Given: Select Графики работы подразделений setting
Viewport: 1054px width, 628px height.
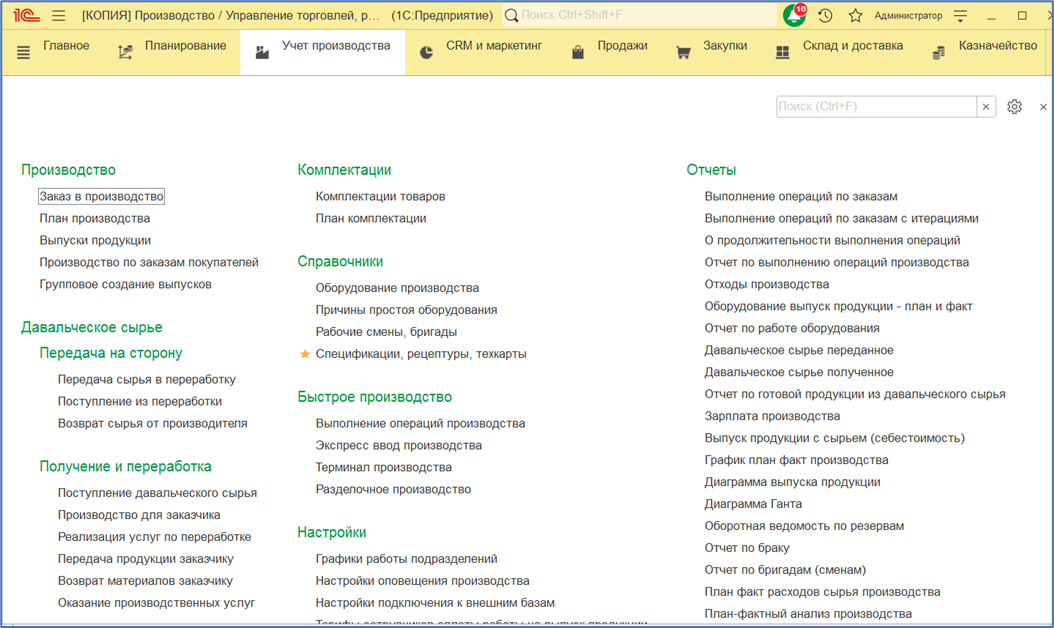Looking at the screenshot, I should 406,559.
